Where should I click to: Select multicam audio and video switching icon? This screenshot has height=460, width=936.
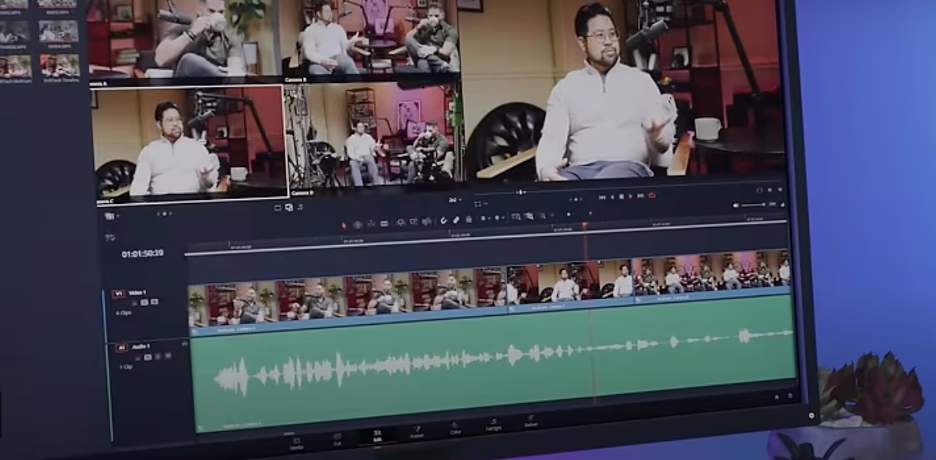point(289,208)
